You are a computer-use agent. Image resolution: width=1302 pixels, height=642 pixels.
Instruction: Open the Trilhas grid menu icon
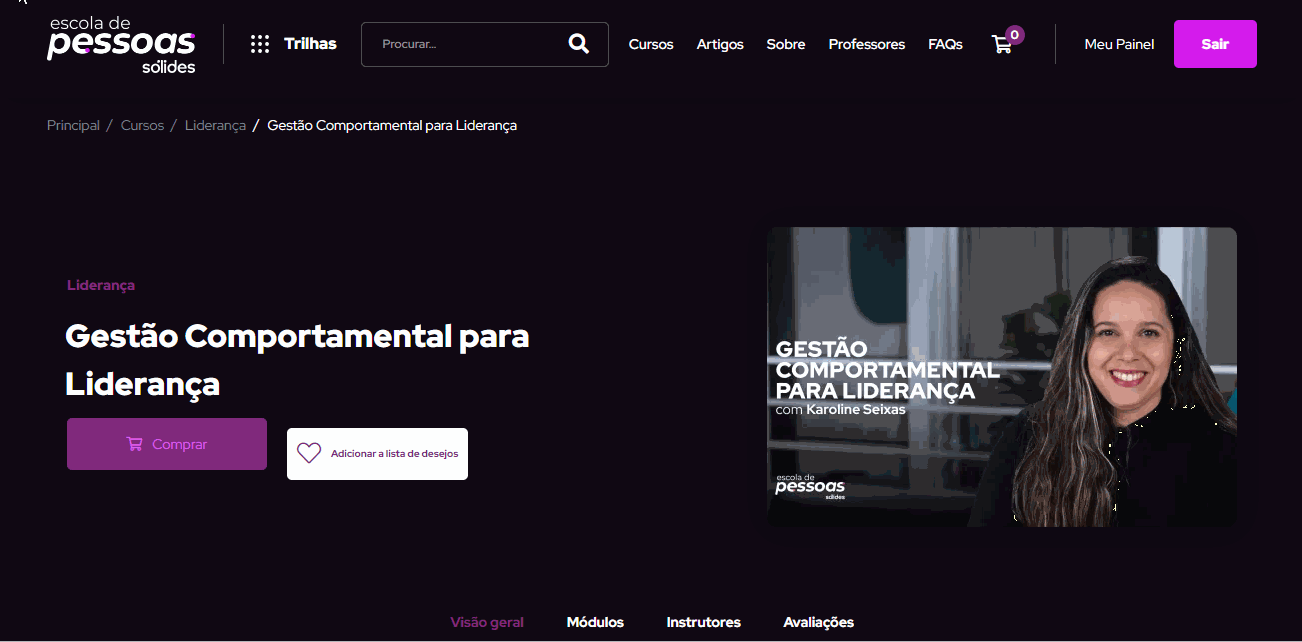[260, 44]
